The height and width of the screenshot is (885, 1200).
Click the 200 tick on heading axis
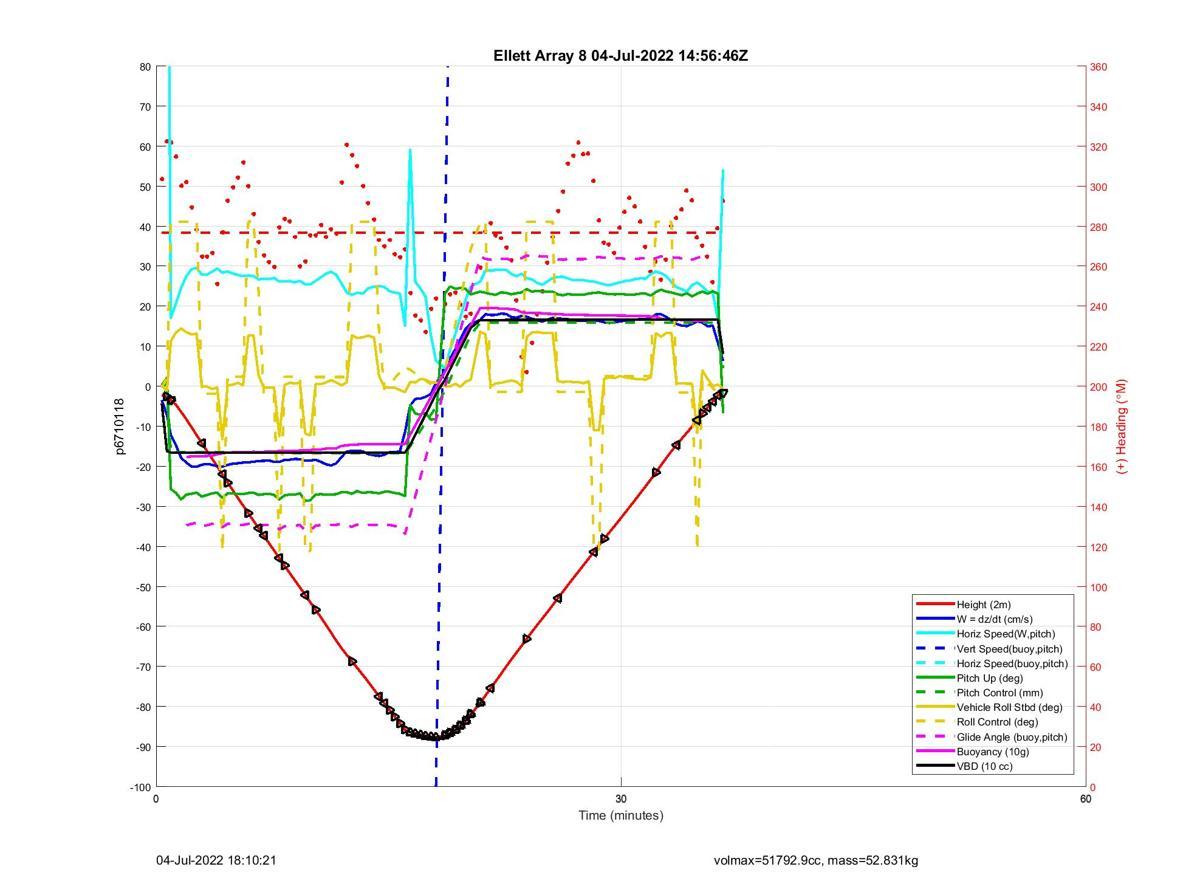pos(1099,387)
